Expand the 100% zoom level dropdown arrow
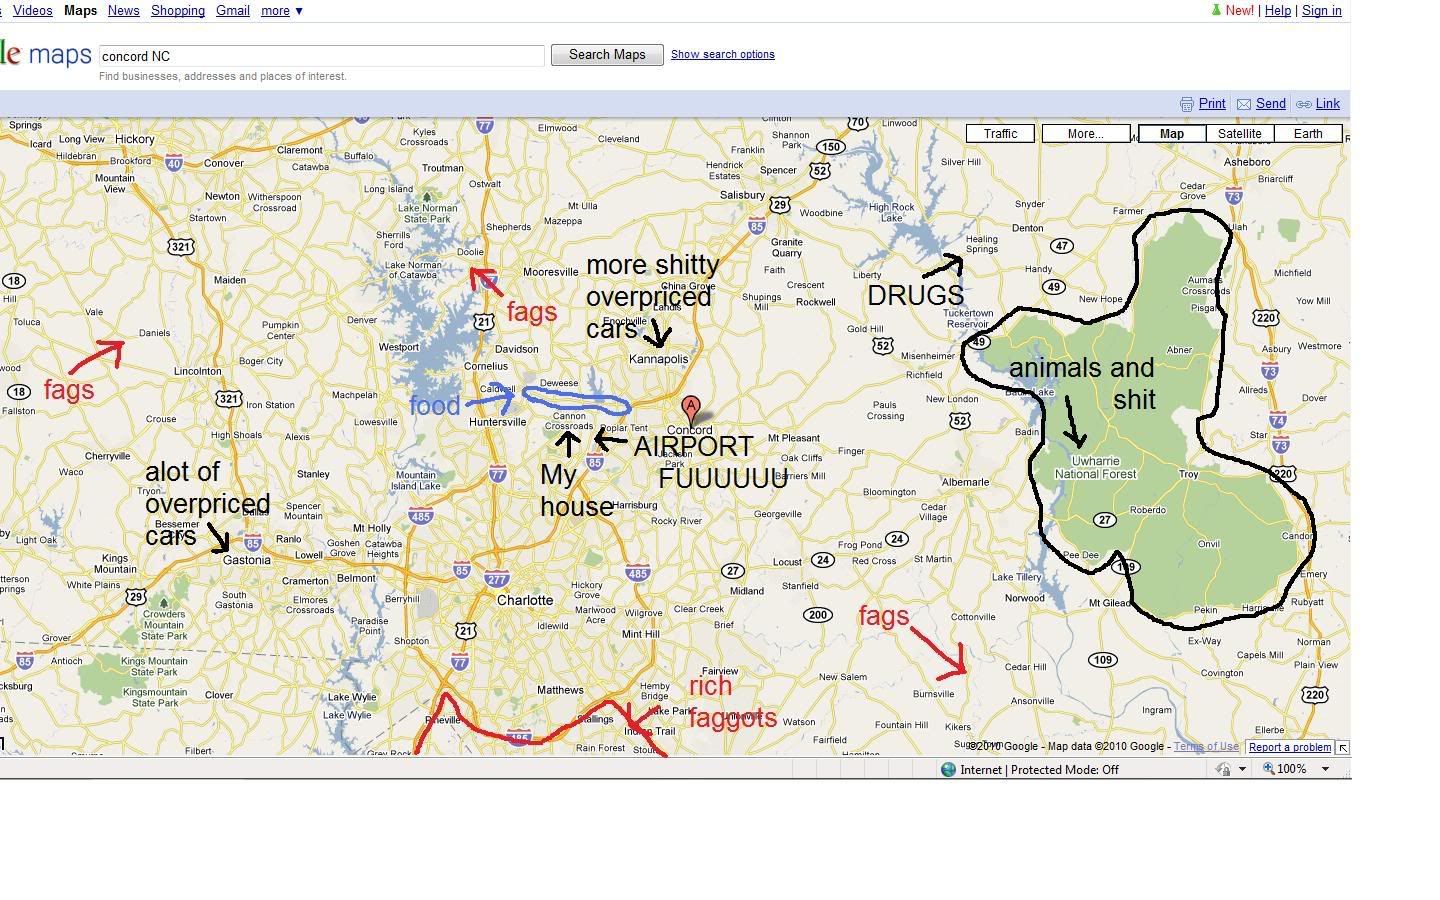 tap(1325, 769)
